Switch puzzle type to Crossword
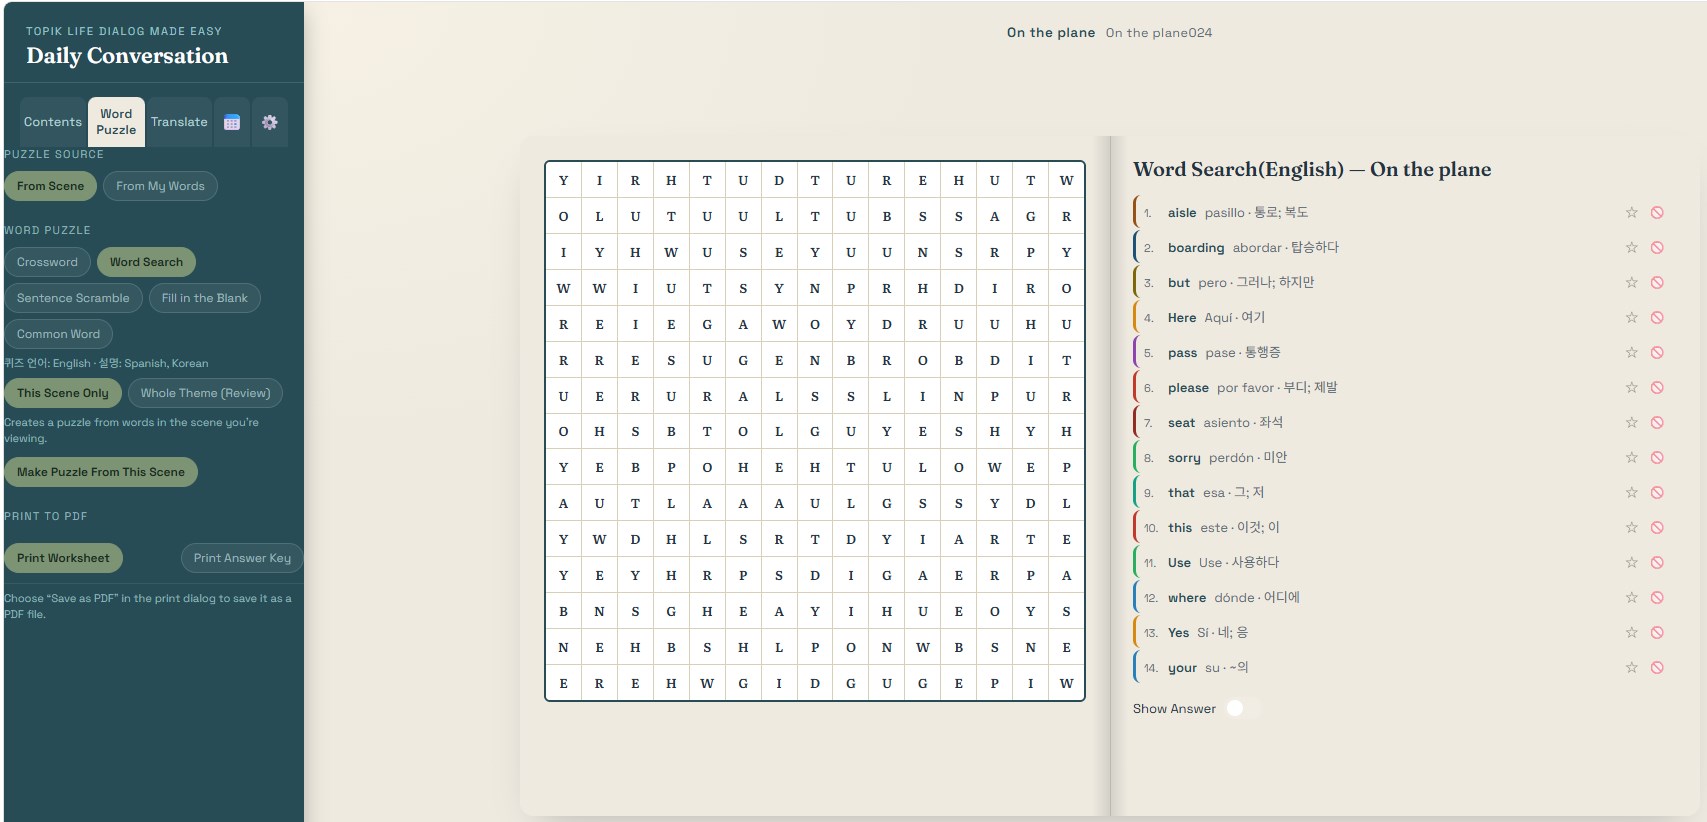This screenshot has height=822, width=1707. click(x=47, y=262)
